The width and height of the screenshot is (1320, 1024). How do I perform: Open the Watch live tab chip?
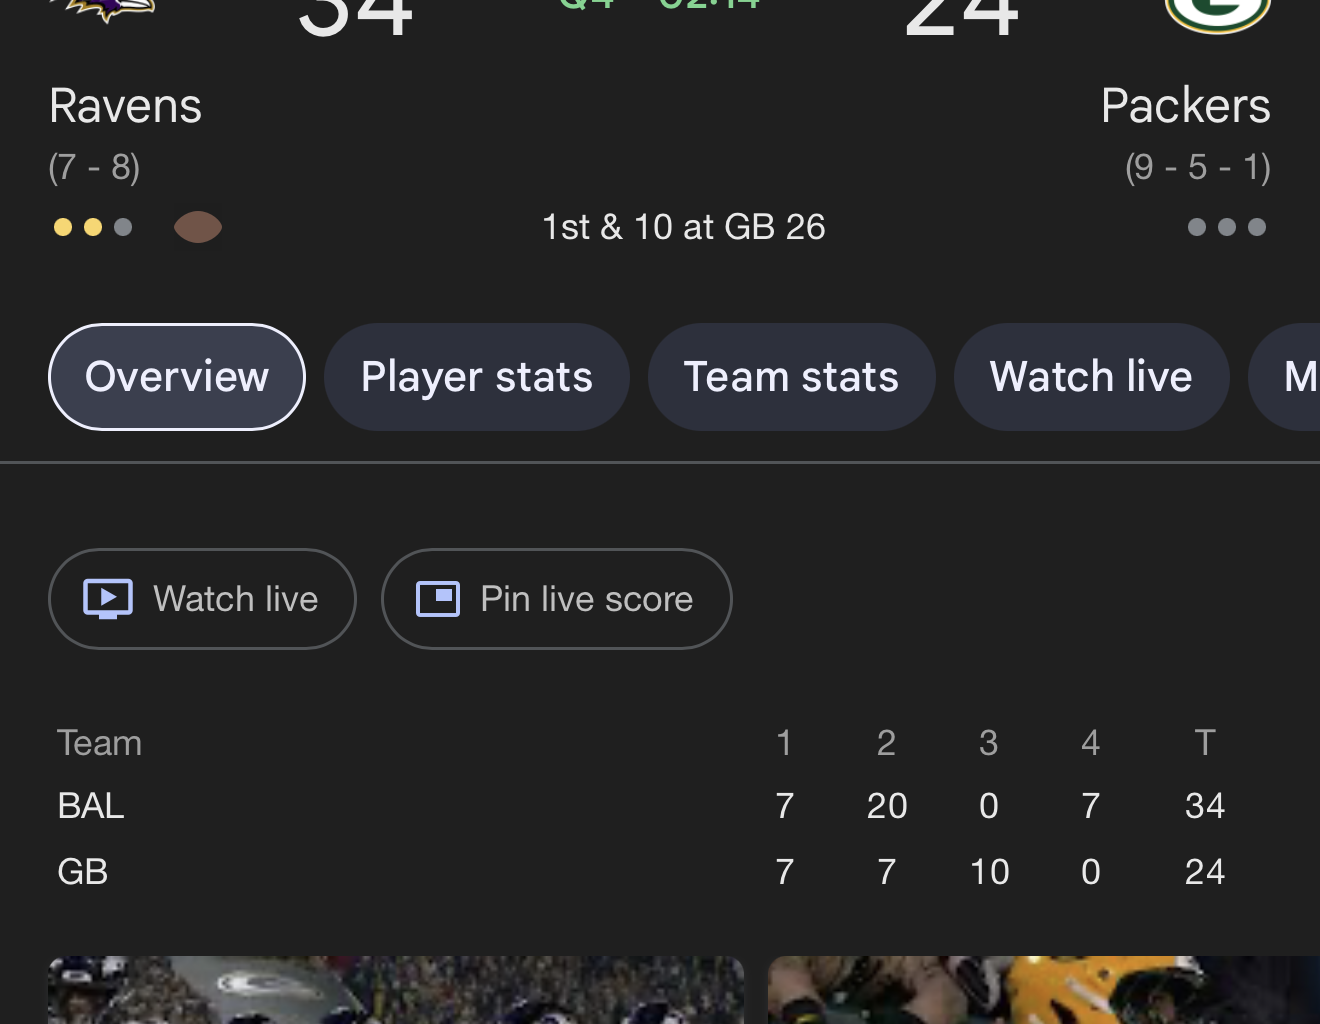(x=1091, y=377)
